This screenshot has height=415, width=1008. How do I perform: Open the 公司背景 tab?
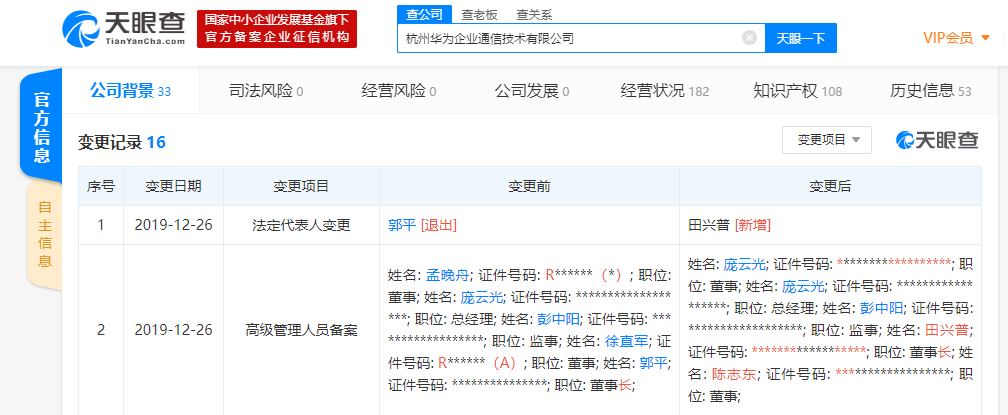click(x=130, y=91)
